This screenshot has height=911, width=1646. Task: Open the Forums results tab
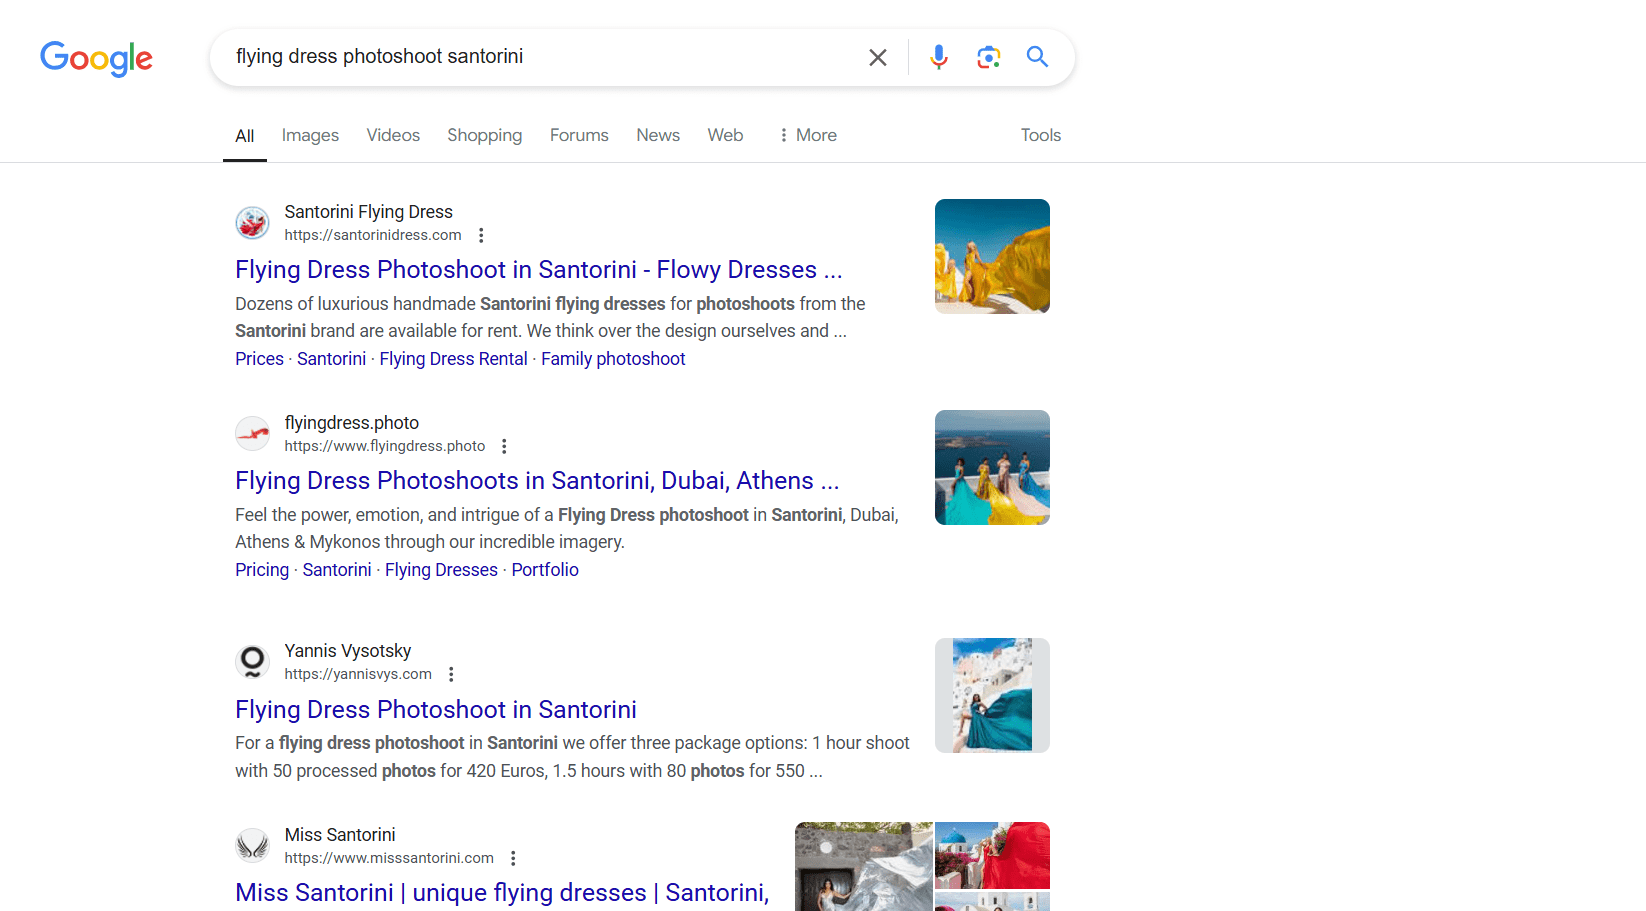click(579, 135)
